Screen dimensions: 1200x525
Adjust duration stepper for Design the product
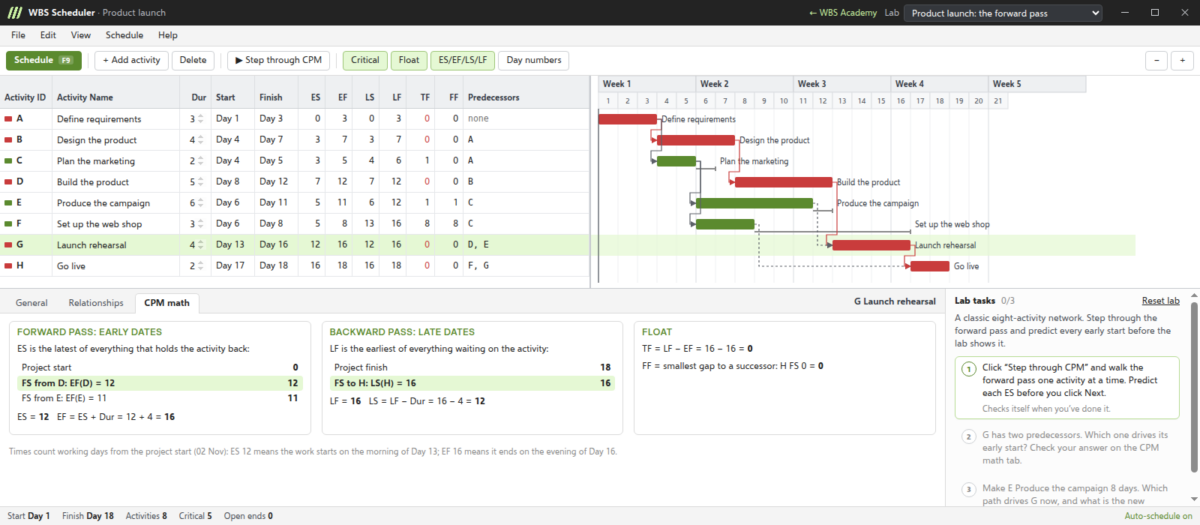coord(200,140)
